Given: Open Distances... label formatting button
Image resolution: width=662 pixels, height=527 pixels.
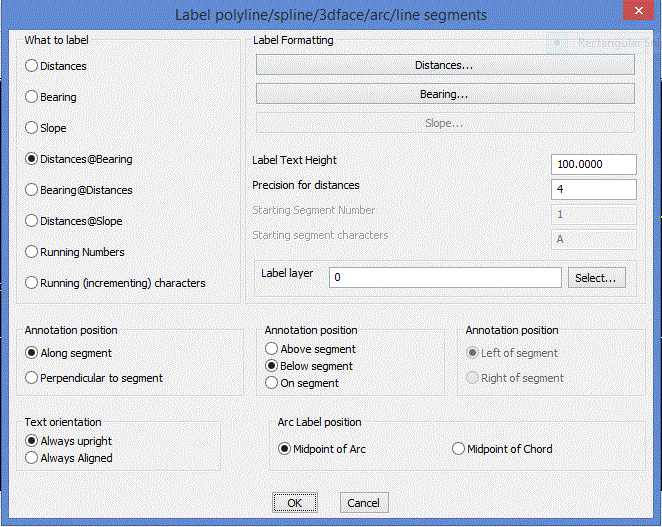Looking at the screenshot, I should click(x=445, y=65).
